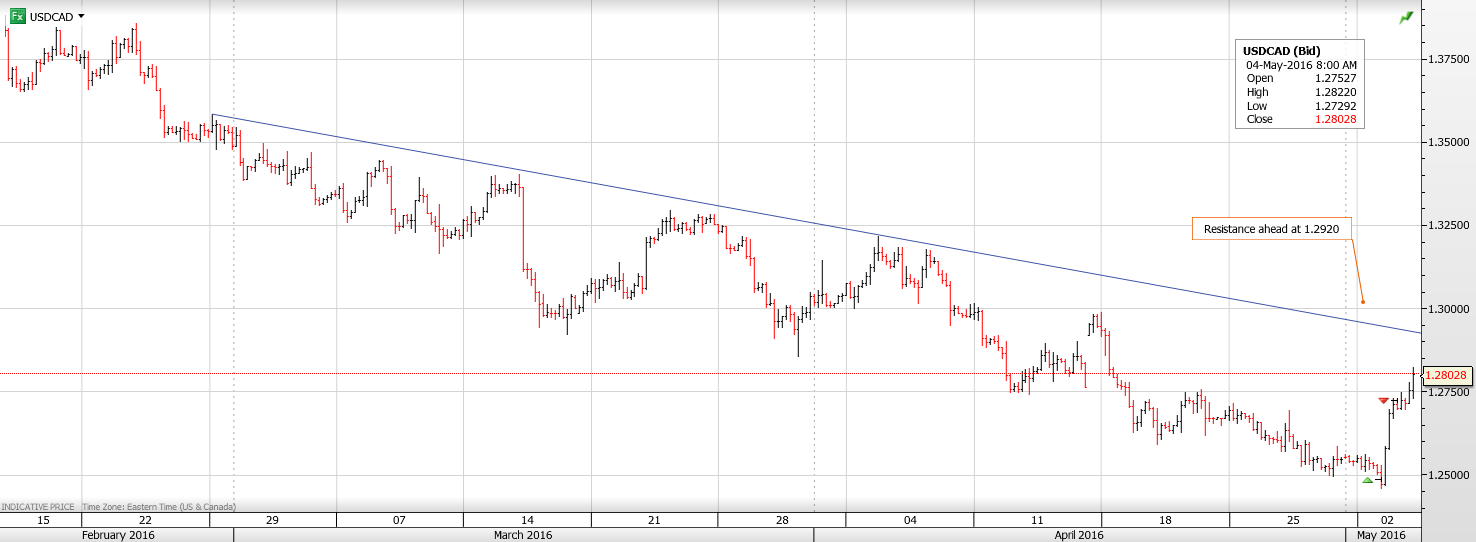Click the green Fx instrument icon
Screen dimensions: 1476x542
pyautogui.click(x=16, y=16)
